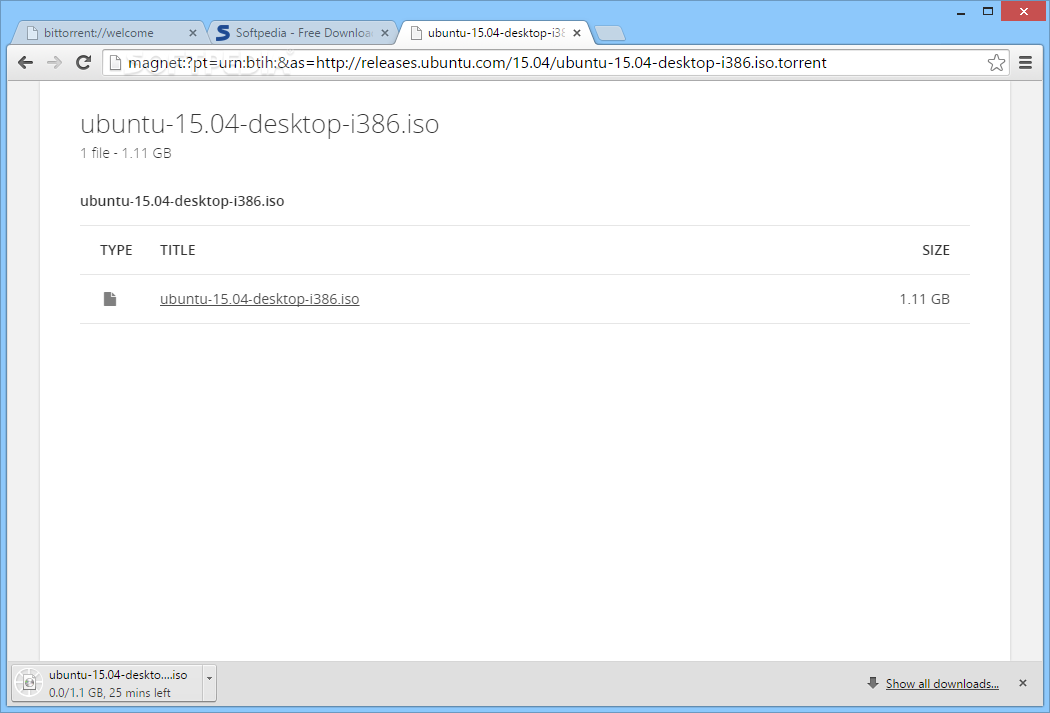Dismiss the downloads bar
This screenshot has height=713, width=1050.
click(x=1023, y=683)
